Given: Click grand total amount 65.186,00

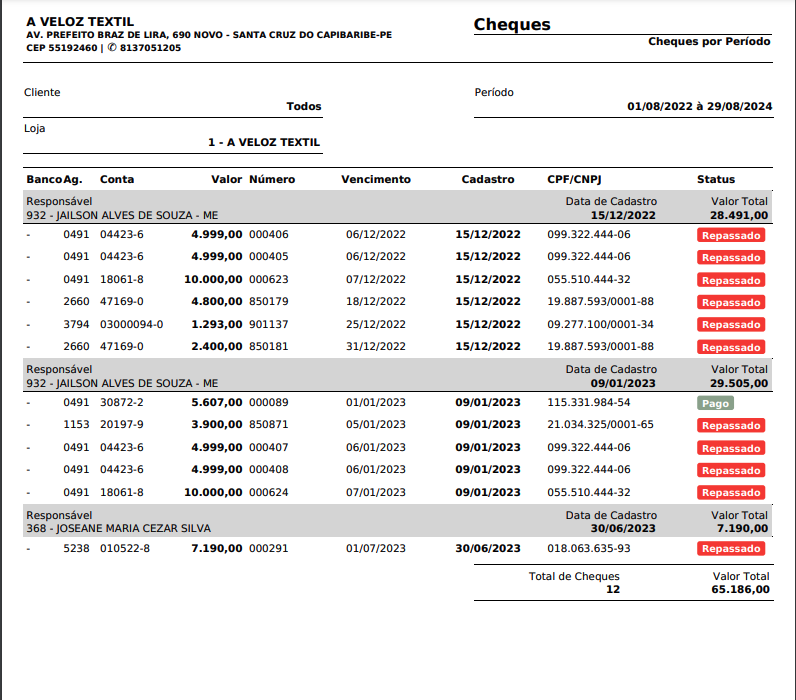Looking at the screenshot, I should (x=740, y=589).
